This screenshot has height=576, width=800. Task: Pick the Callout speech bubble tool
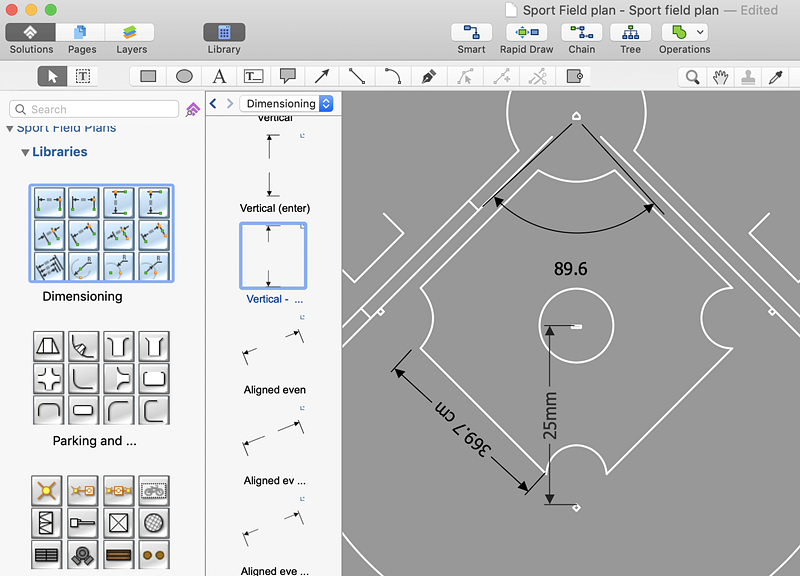(x=288, y=76)
